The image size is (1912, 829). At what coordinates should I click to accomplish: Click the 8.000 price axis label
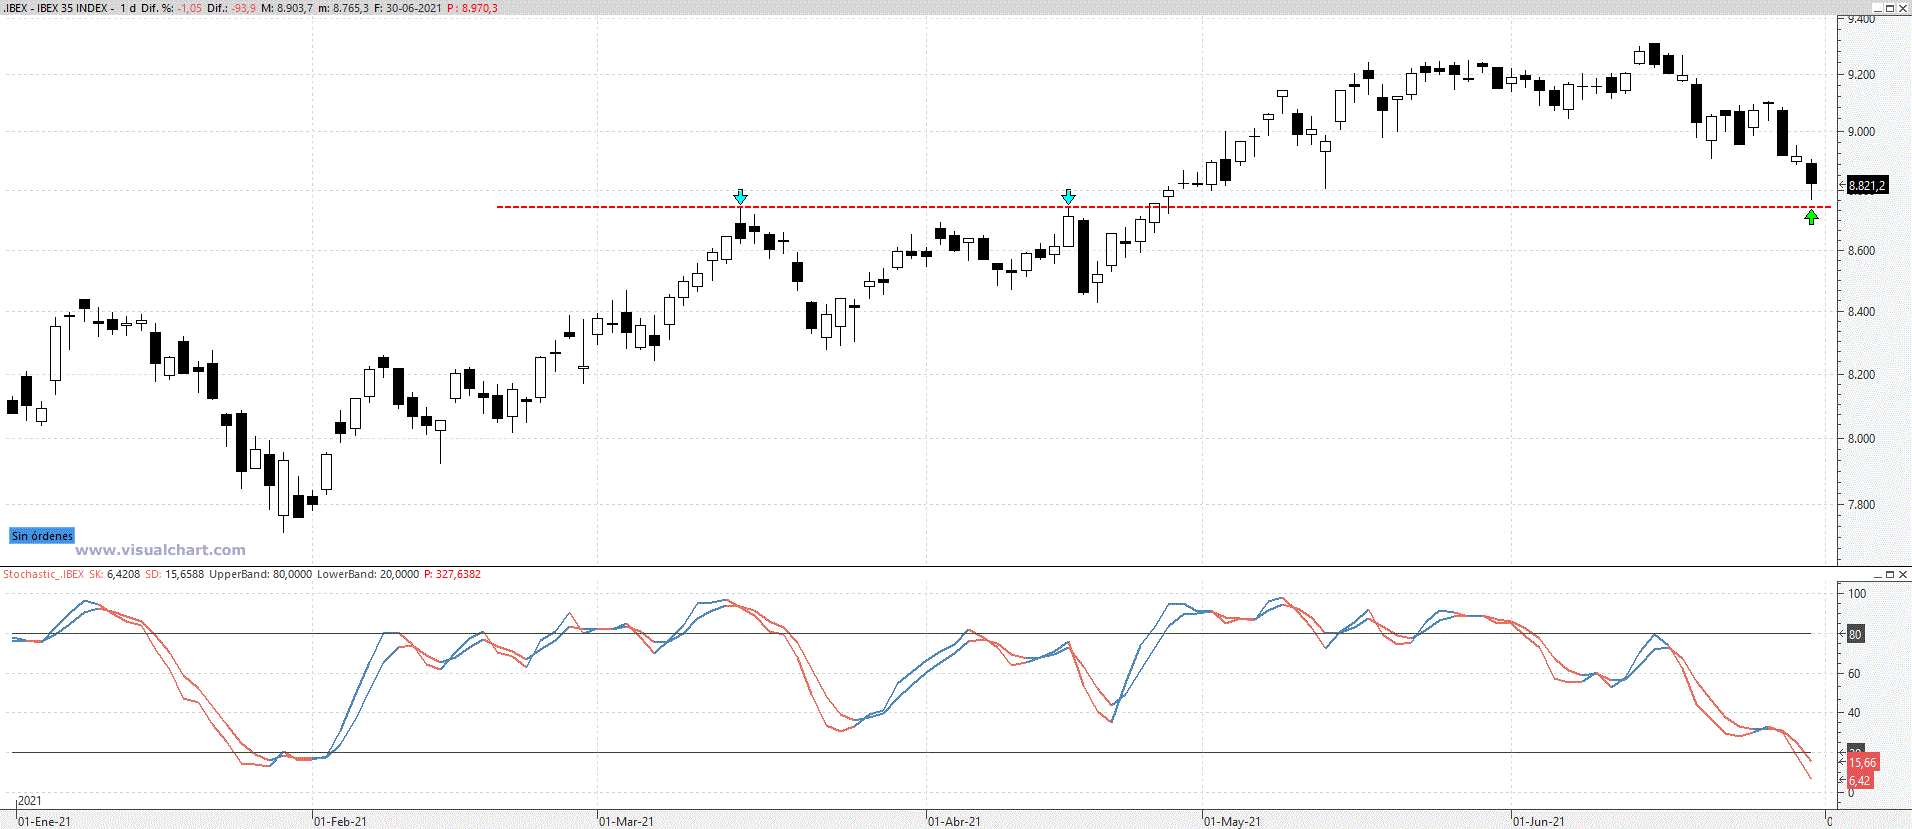(x=1862, y=438)
